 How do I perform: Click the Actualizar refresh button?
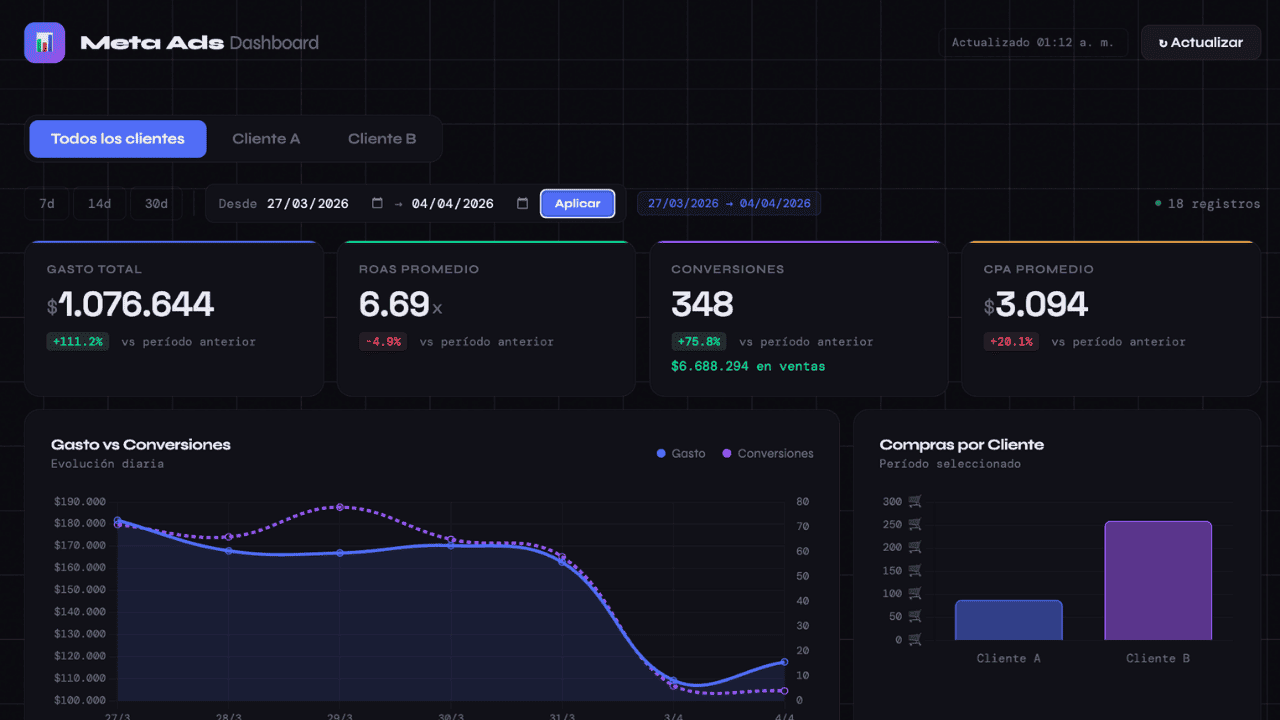coord(1201,43)
